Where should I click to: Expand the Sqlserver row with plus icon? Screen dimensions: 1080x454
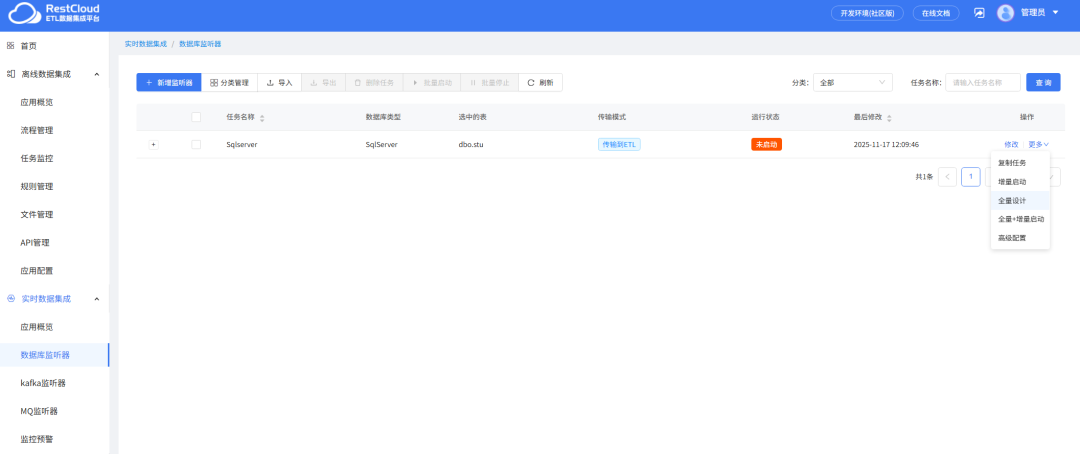pyautogui.click(x=154, y=145)
